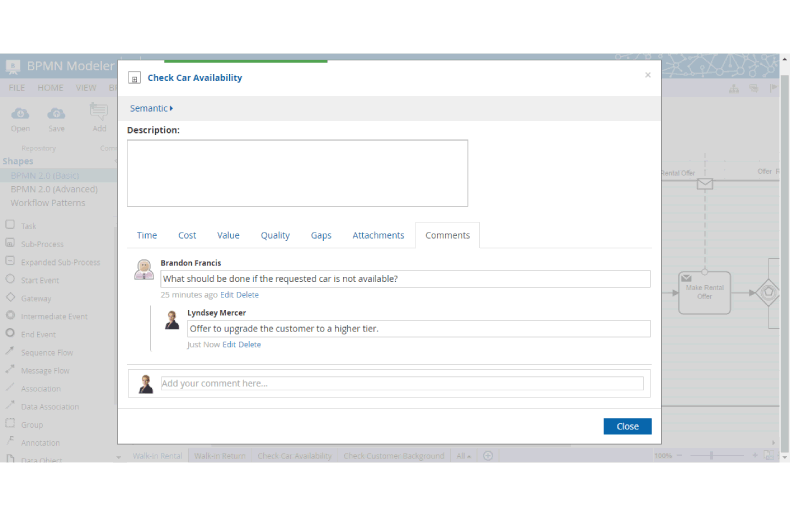Click the task icon beside Check Car Availability title

click(135, 78)
